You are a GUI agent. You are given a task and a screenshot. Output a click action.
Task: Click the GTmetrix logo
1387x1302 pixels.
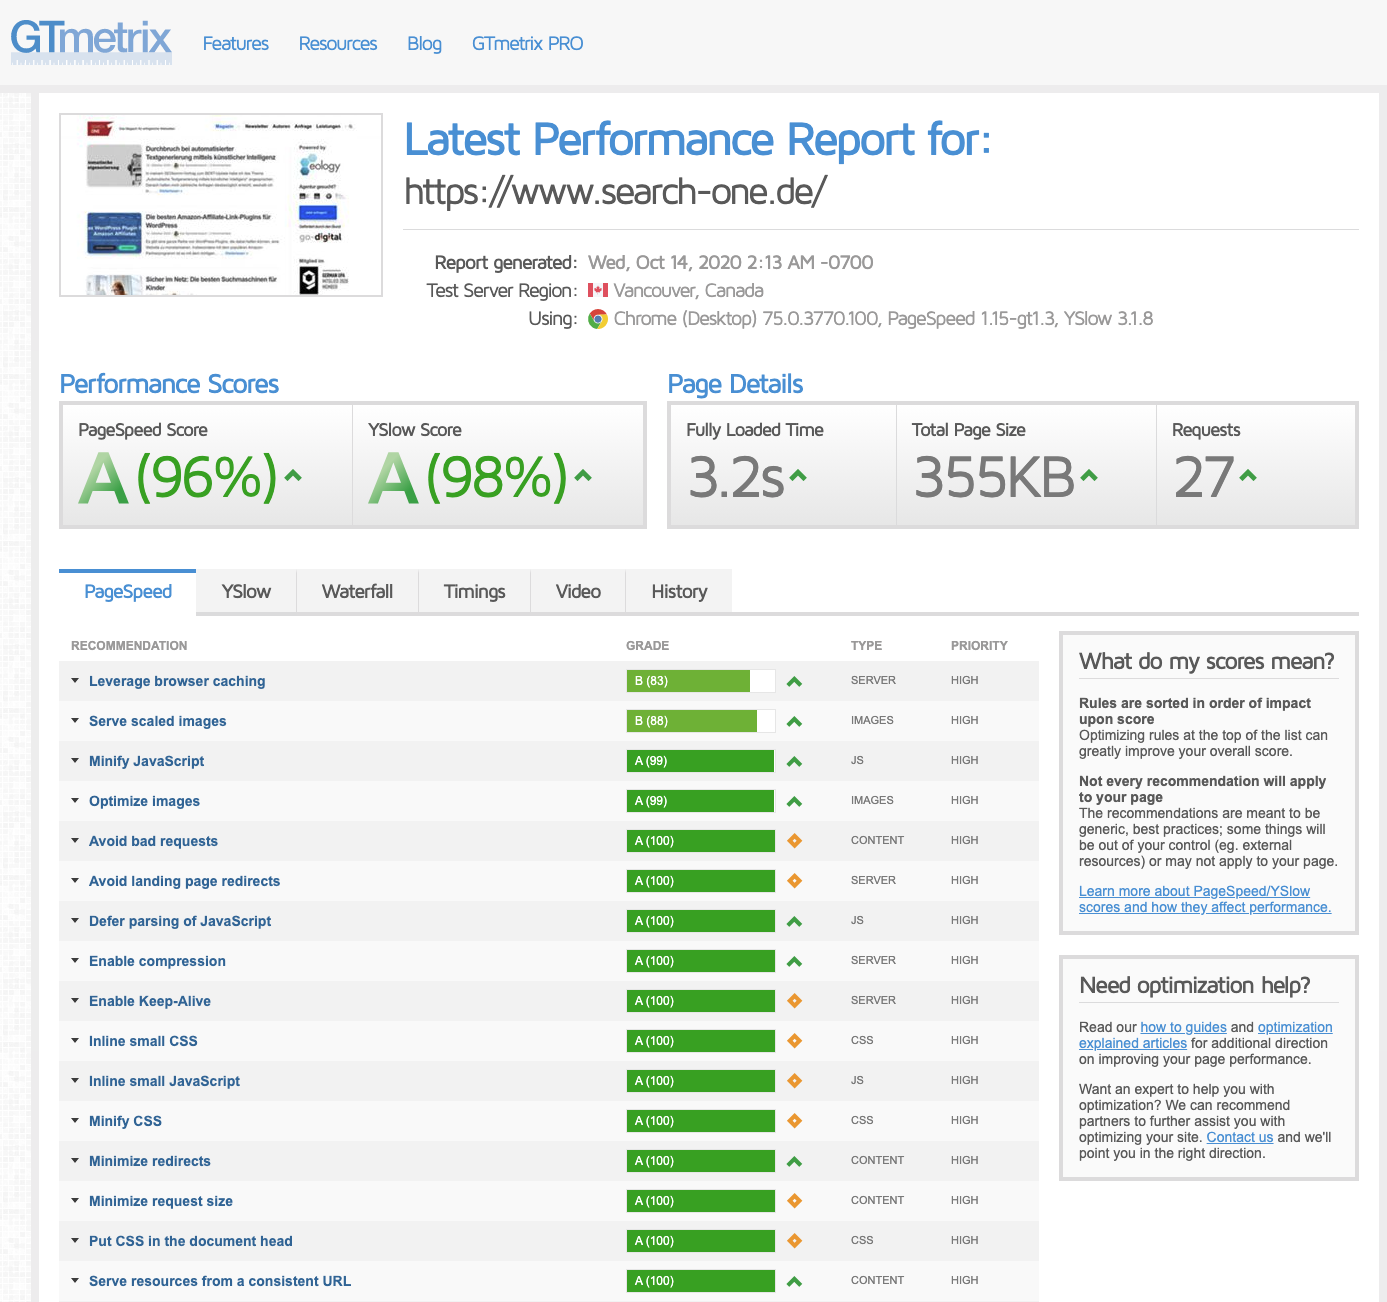point(91,41)
